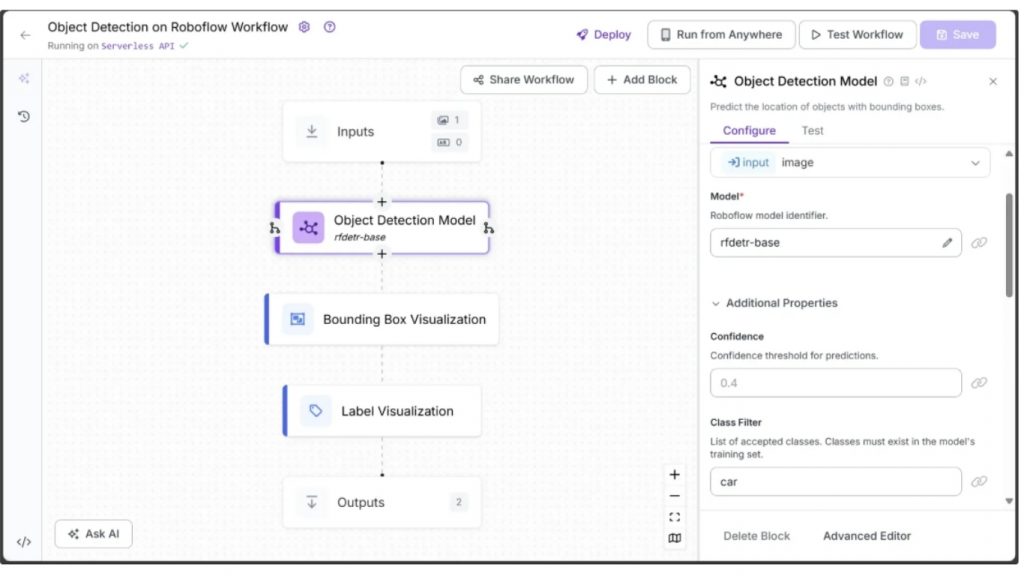
Task: Collapse the Additional Properties section
Action: pos(716,303)
